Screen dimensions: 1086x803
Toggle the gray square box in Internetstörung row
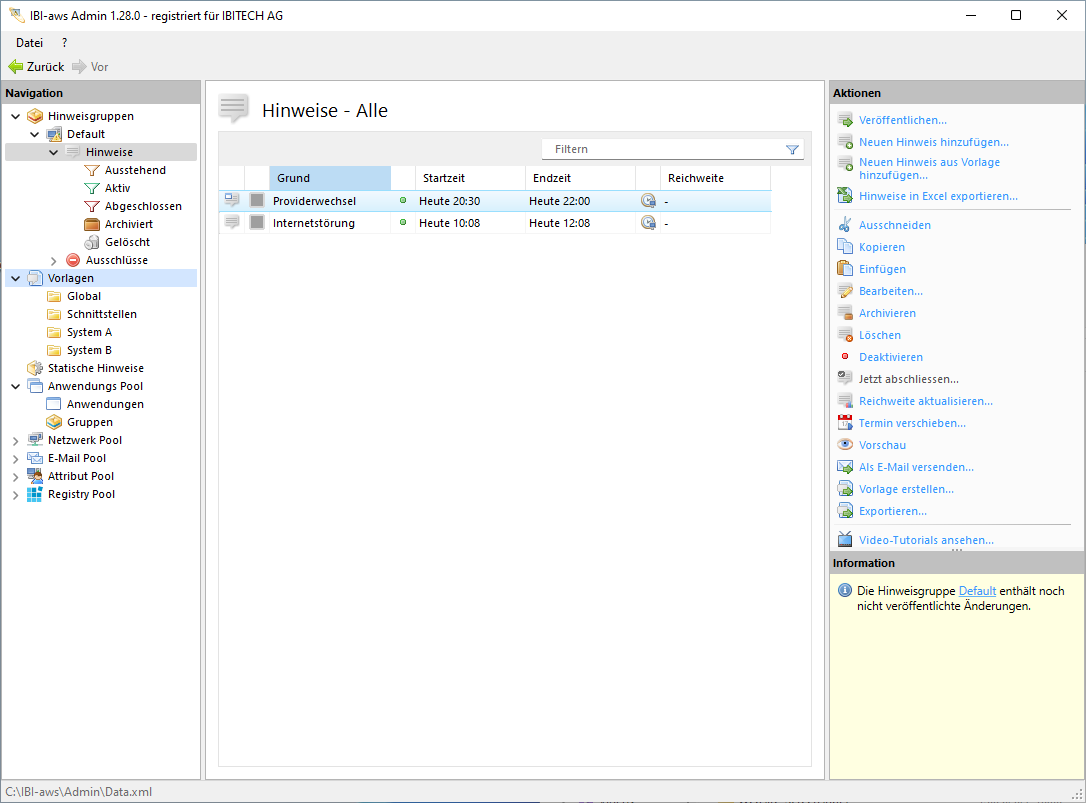257,223
